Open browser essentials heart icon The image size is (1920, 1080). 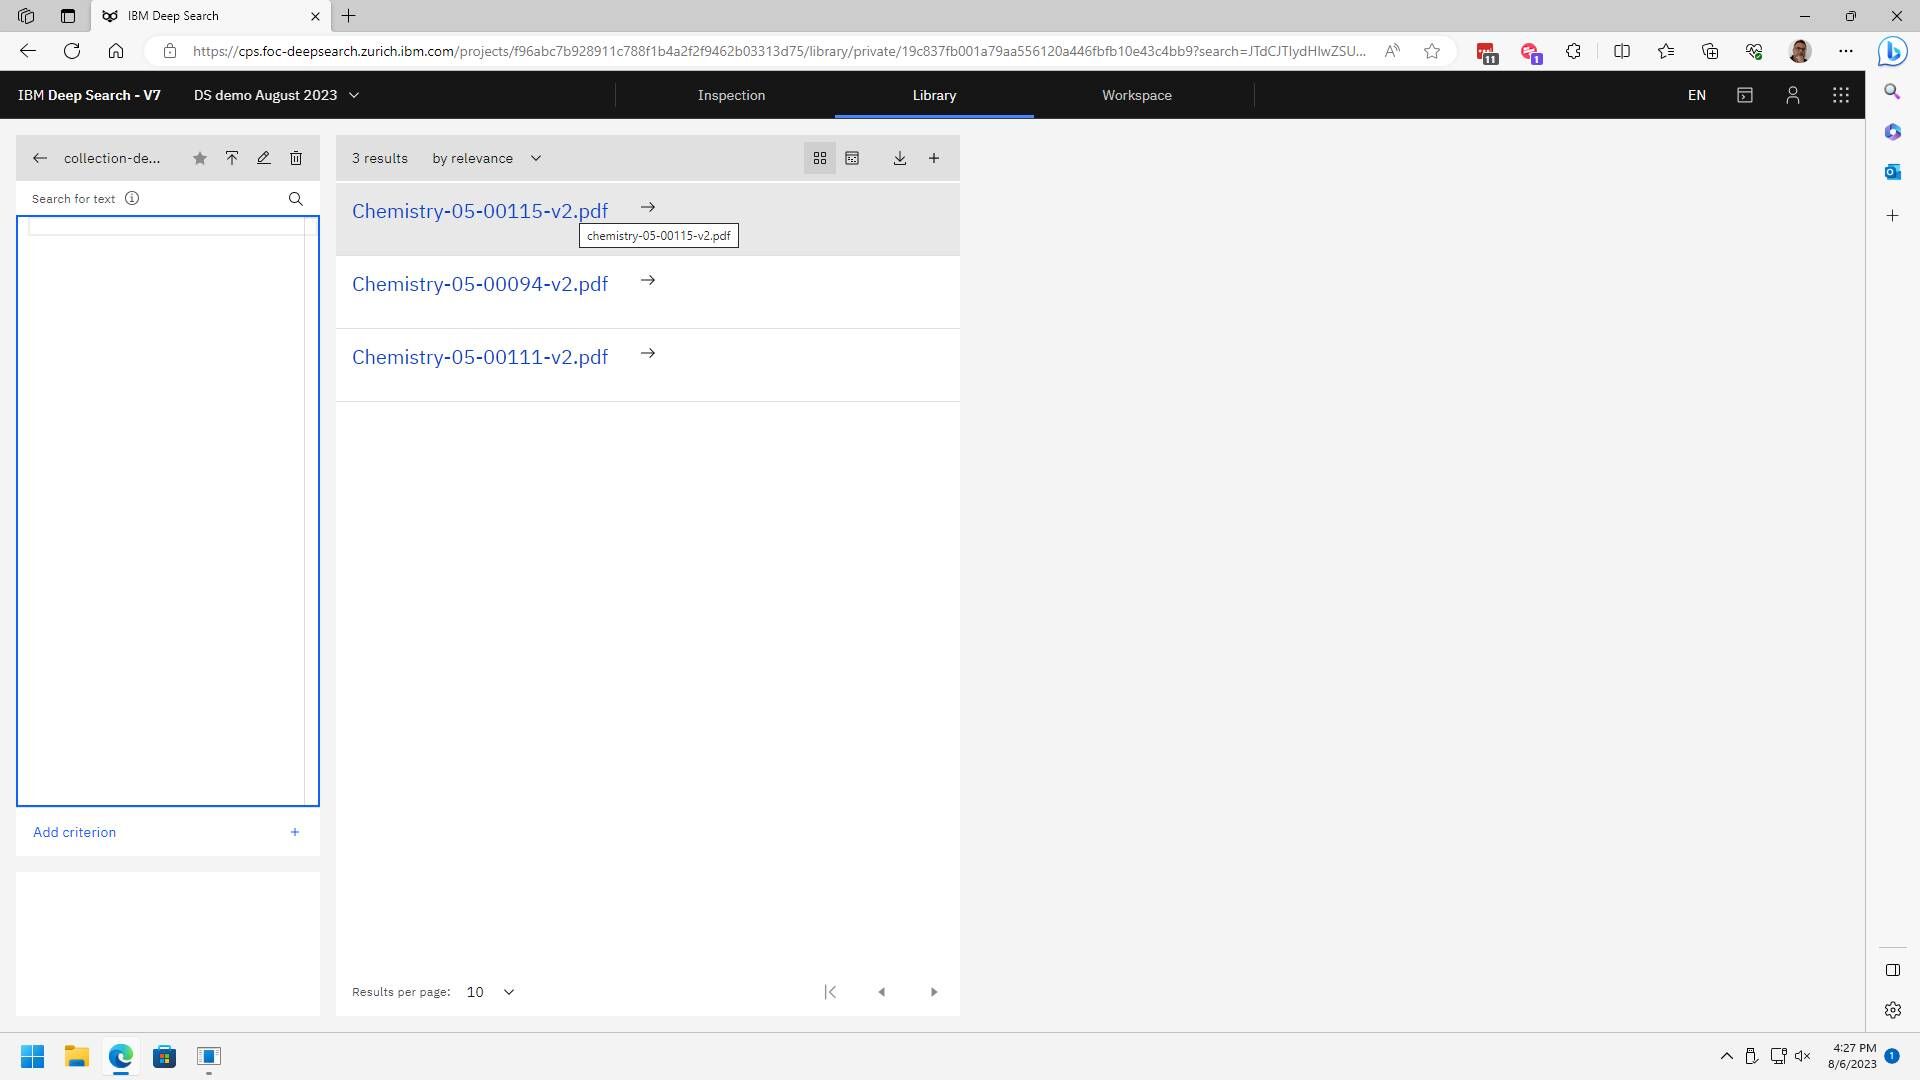[1754, 51]
